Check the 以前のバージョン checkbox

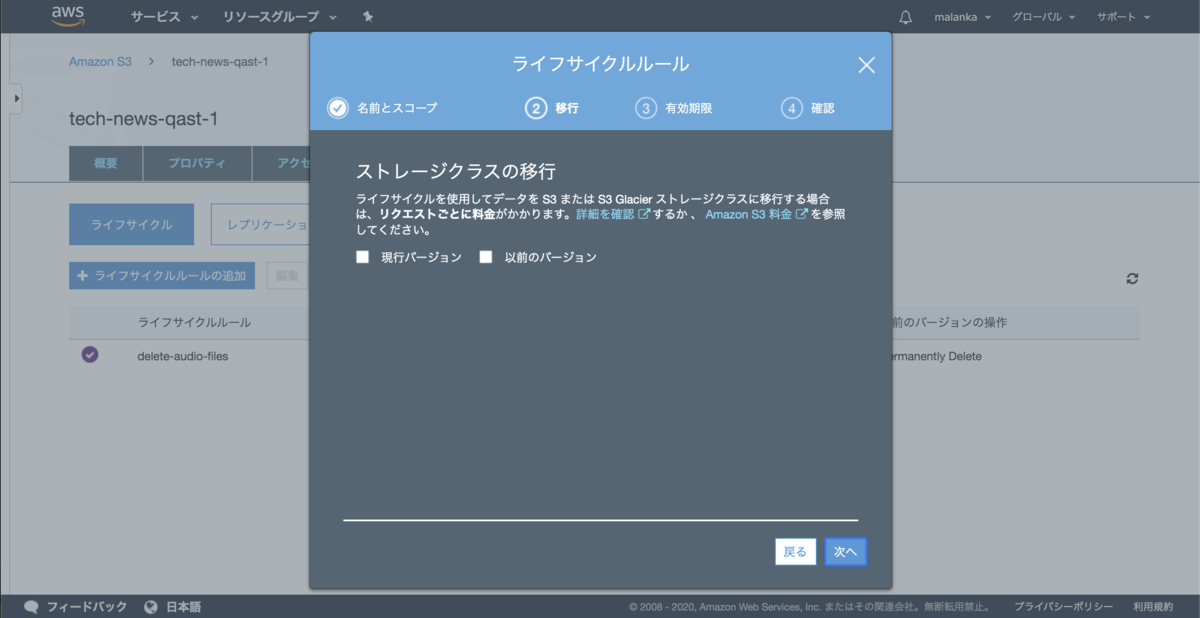(486, 257)
